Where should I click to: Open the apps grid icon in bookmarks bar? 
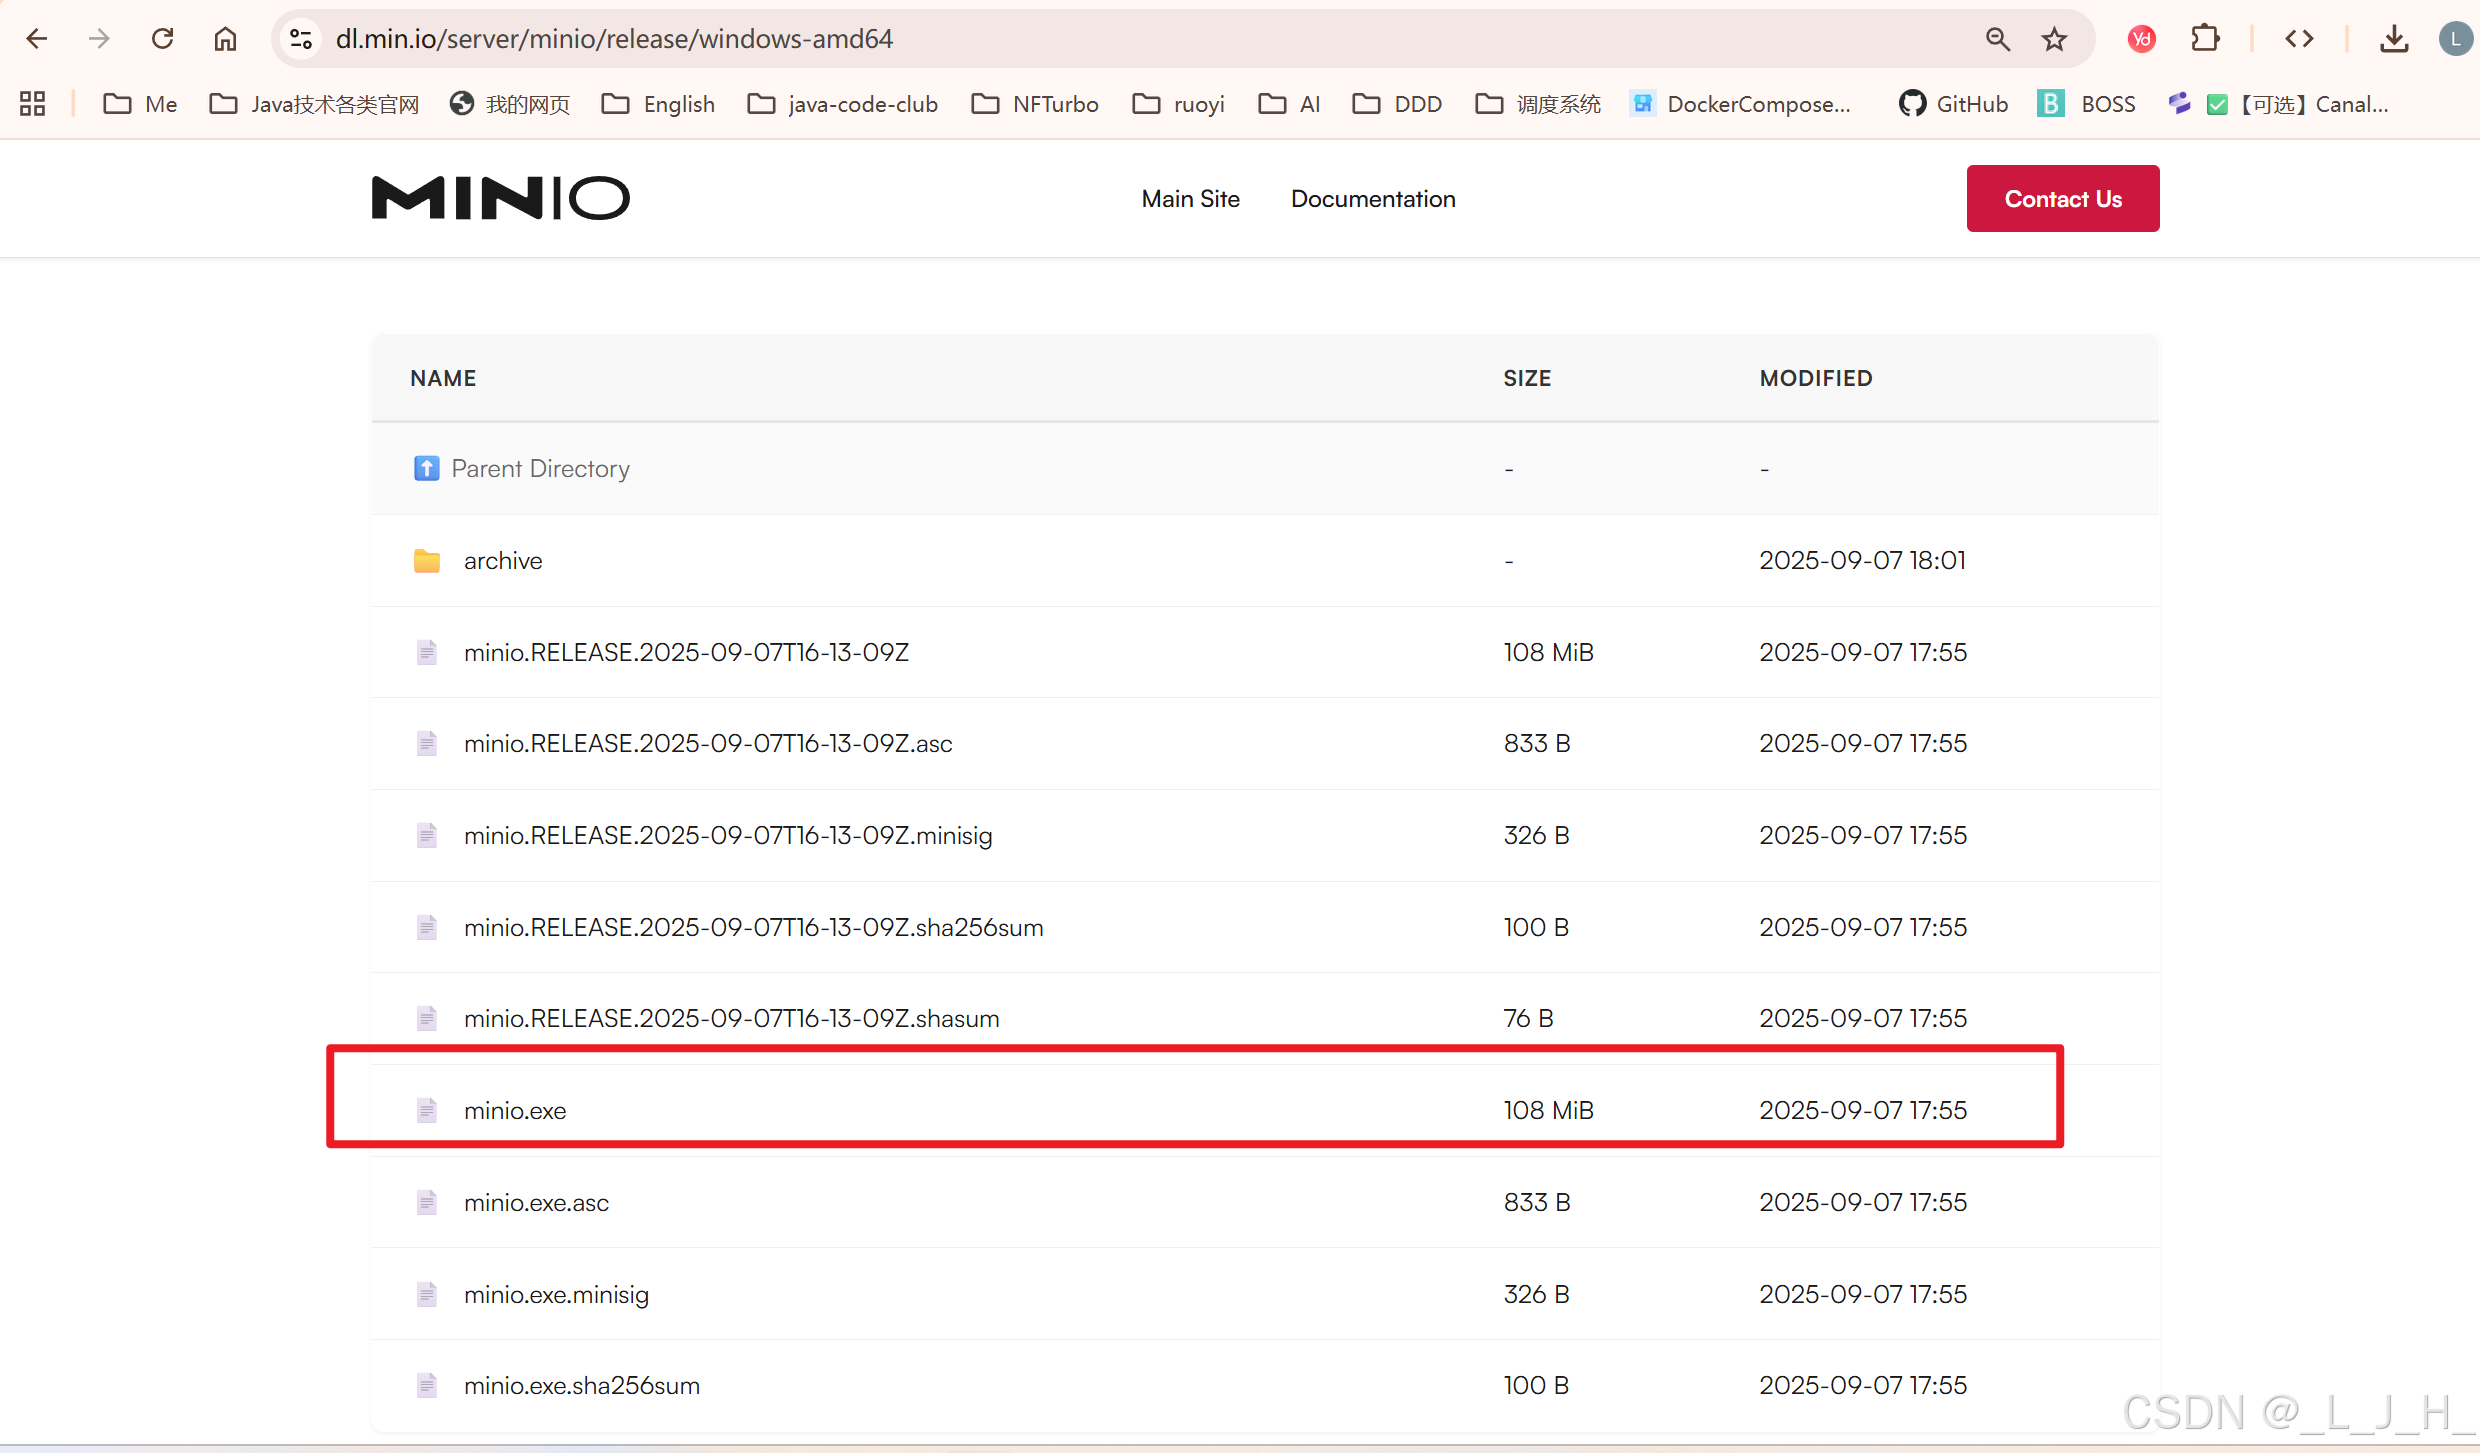(x=32, y=104)
